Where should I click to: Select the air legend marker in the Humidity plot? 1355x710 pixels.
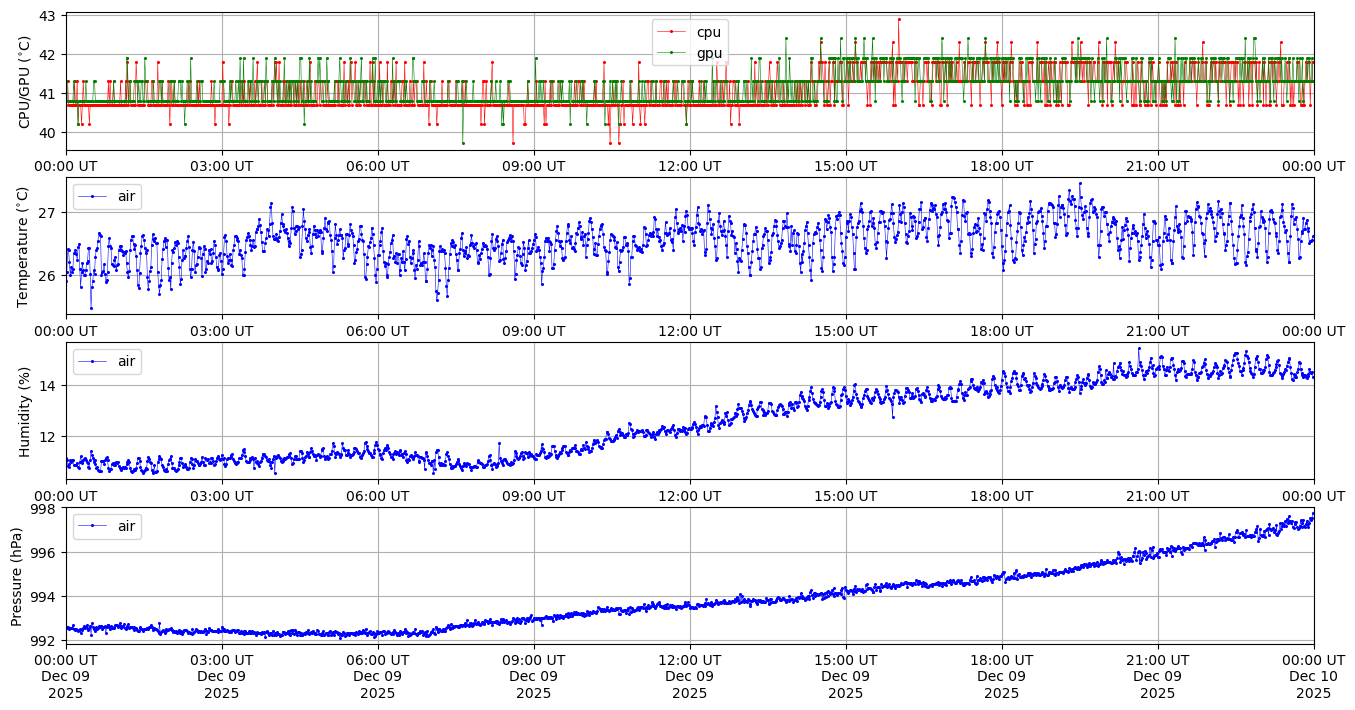pos(93,361)
